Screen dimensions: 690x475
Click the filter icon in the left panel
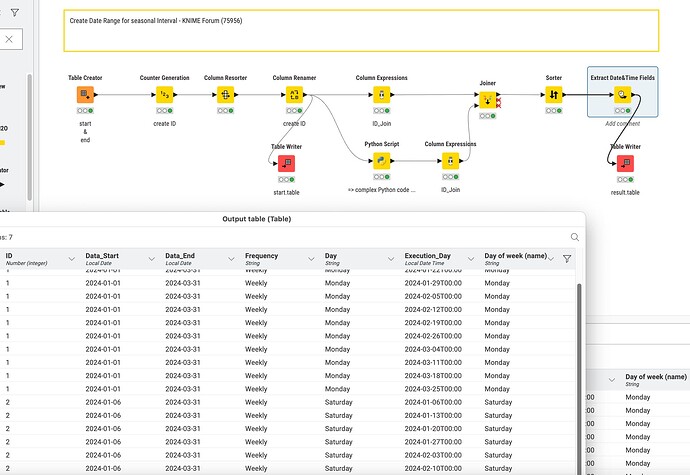15,12
